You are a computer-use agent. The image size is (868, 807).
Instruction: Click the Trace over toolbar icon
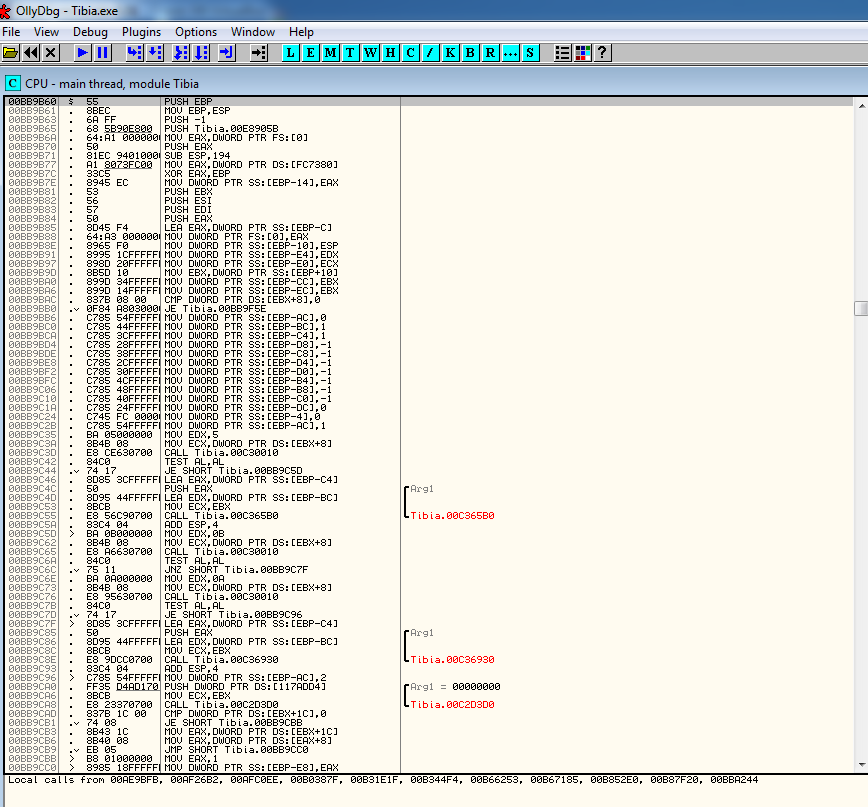click(x=201, y=53)
